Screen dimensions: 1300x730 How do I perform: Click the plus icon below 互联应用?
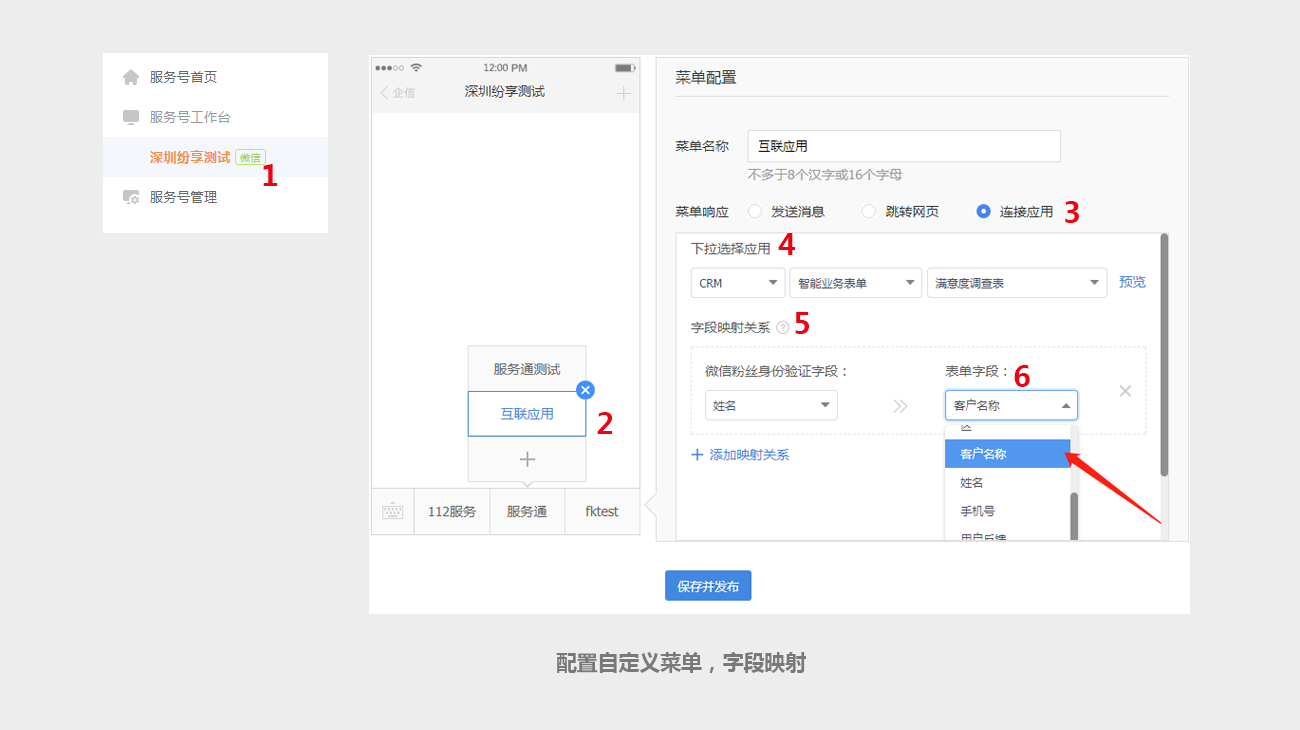(527, 459)
